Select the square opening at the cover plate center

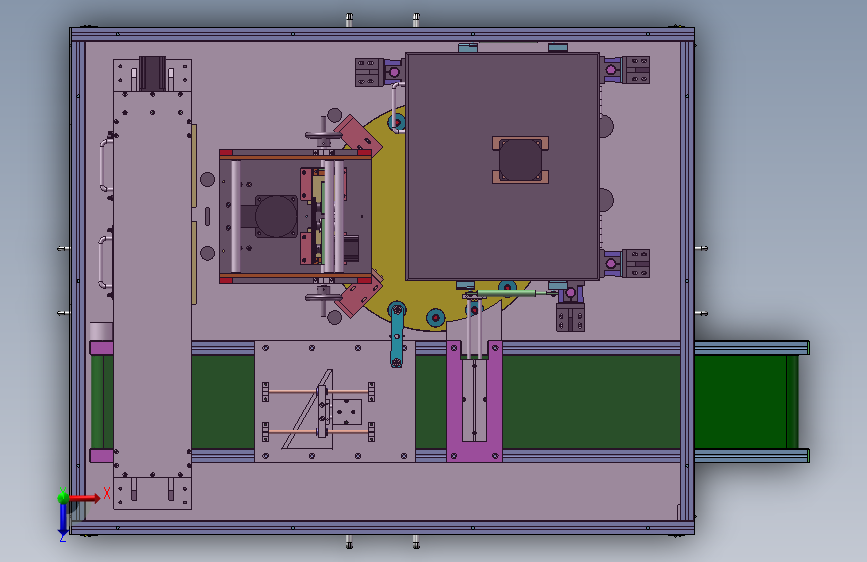(x=520, y=160)
